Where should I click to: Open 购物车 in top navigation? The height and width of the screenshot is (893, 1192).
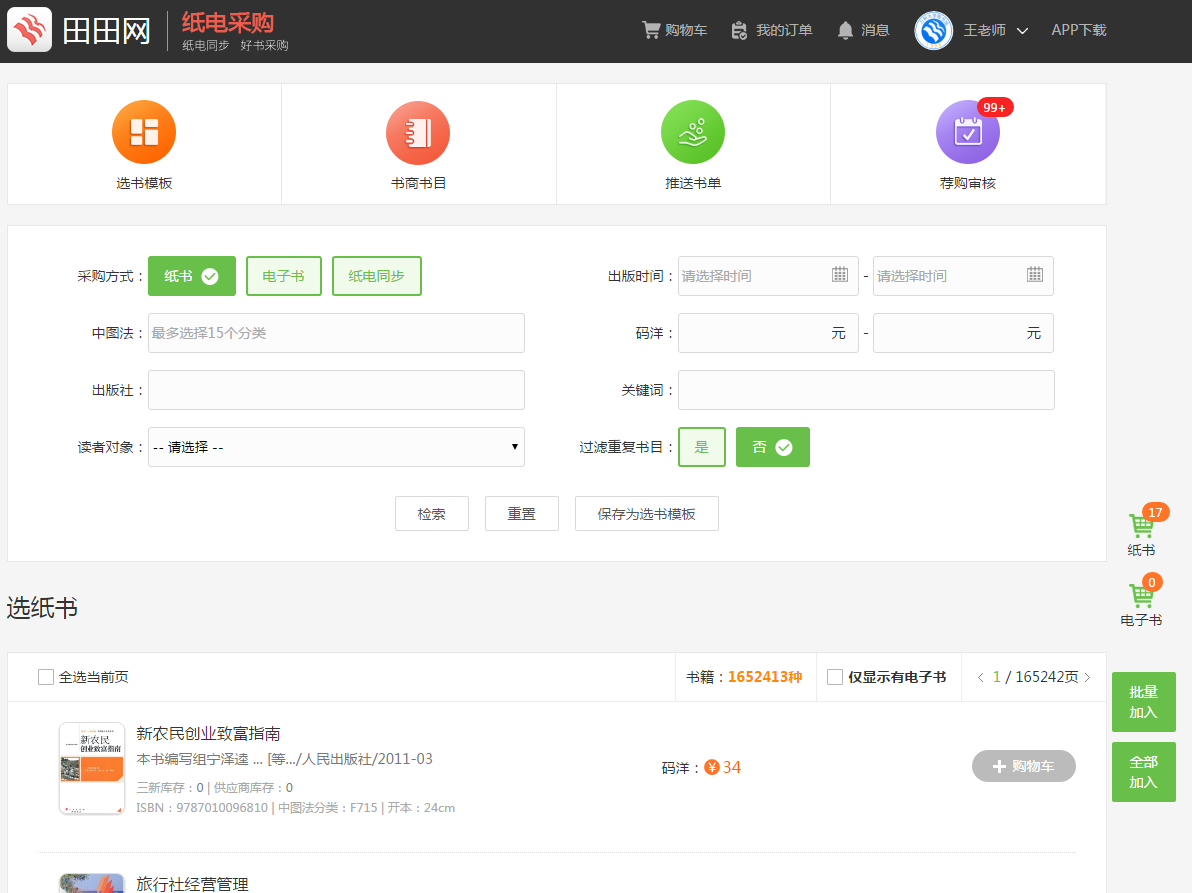coord(686,30)
